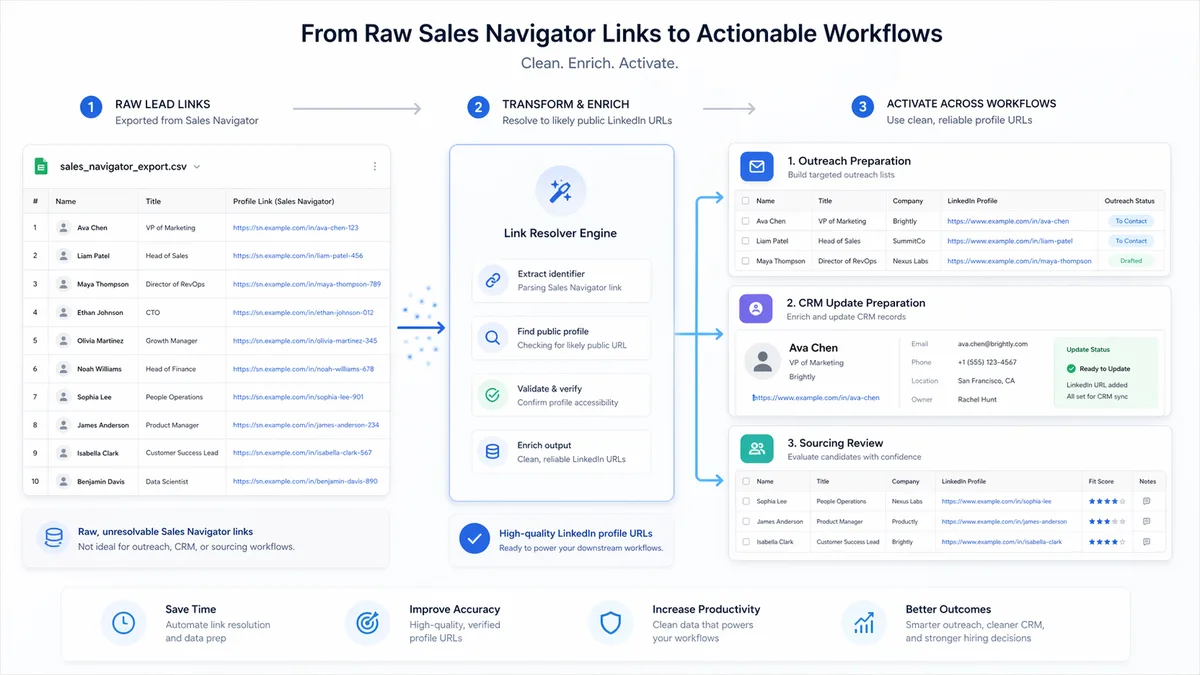Open the sales_navigator_export.csv dropdown
Image resolution: width=1200 pixels, height=675 pixels.
click(198, 168)
